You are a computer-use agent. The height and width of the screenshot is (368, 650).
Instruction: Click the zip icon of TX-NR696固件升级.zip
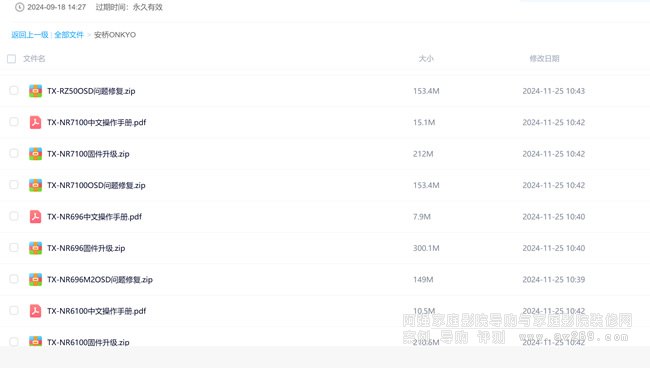[35, 248]
